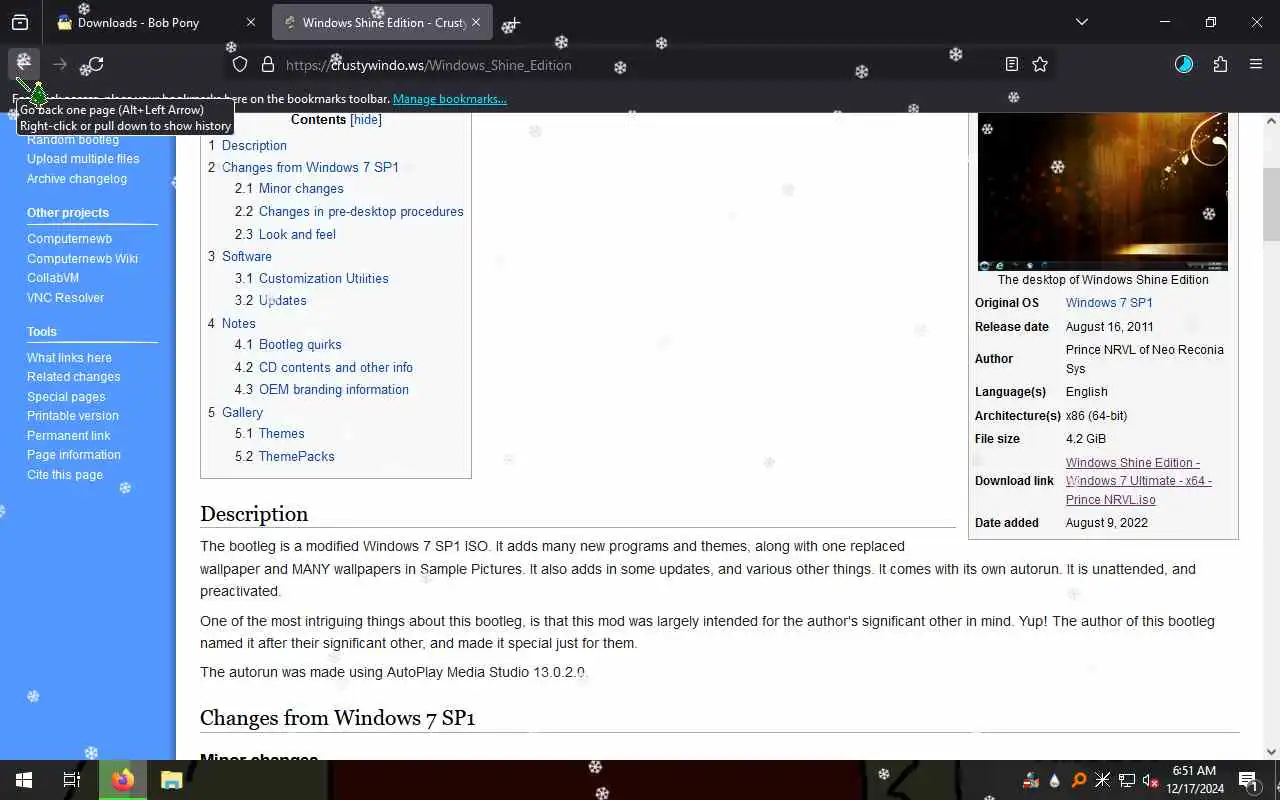1280x800 pixels.
Task: Jump to Gallery section in contents
Action: (242, 412)
